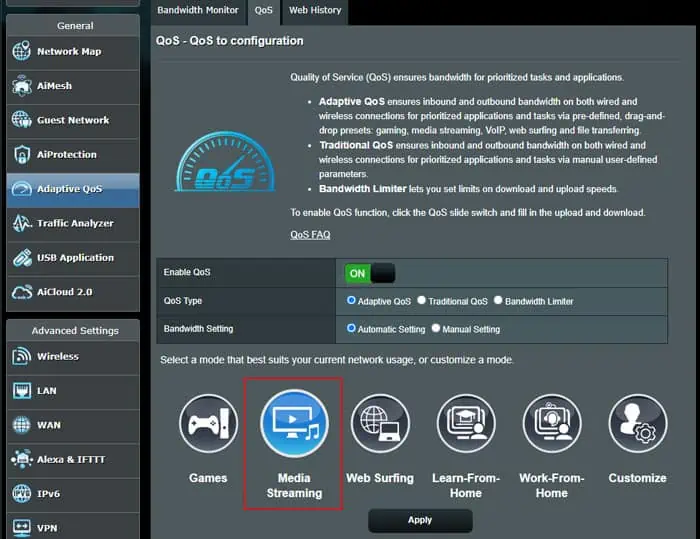Viewport: 700px width, 539px height.
Task: Select the Traditional QoS radio button
Action: tap(421, 300)
